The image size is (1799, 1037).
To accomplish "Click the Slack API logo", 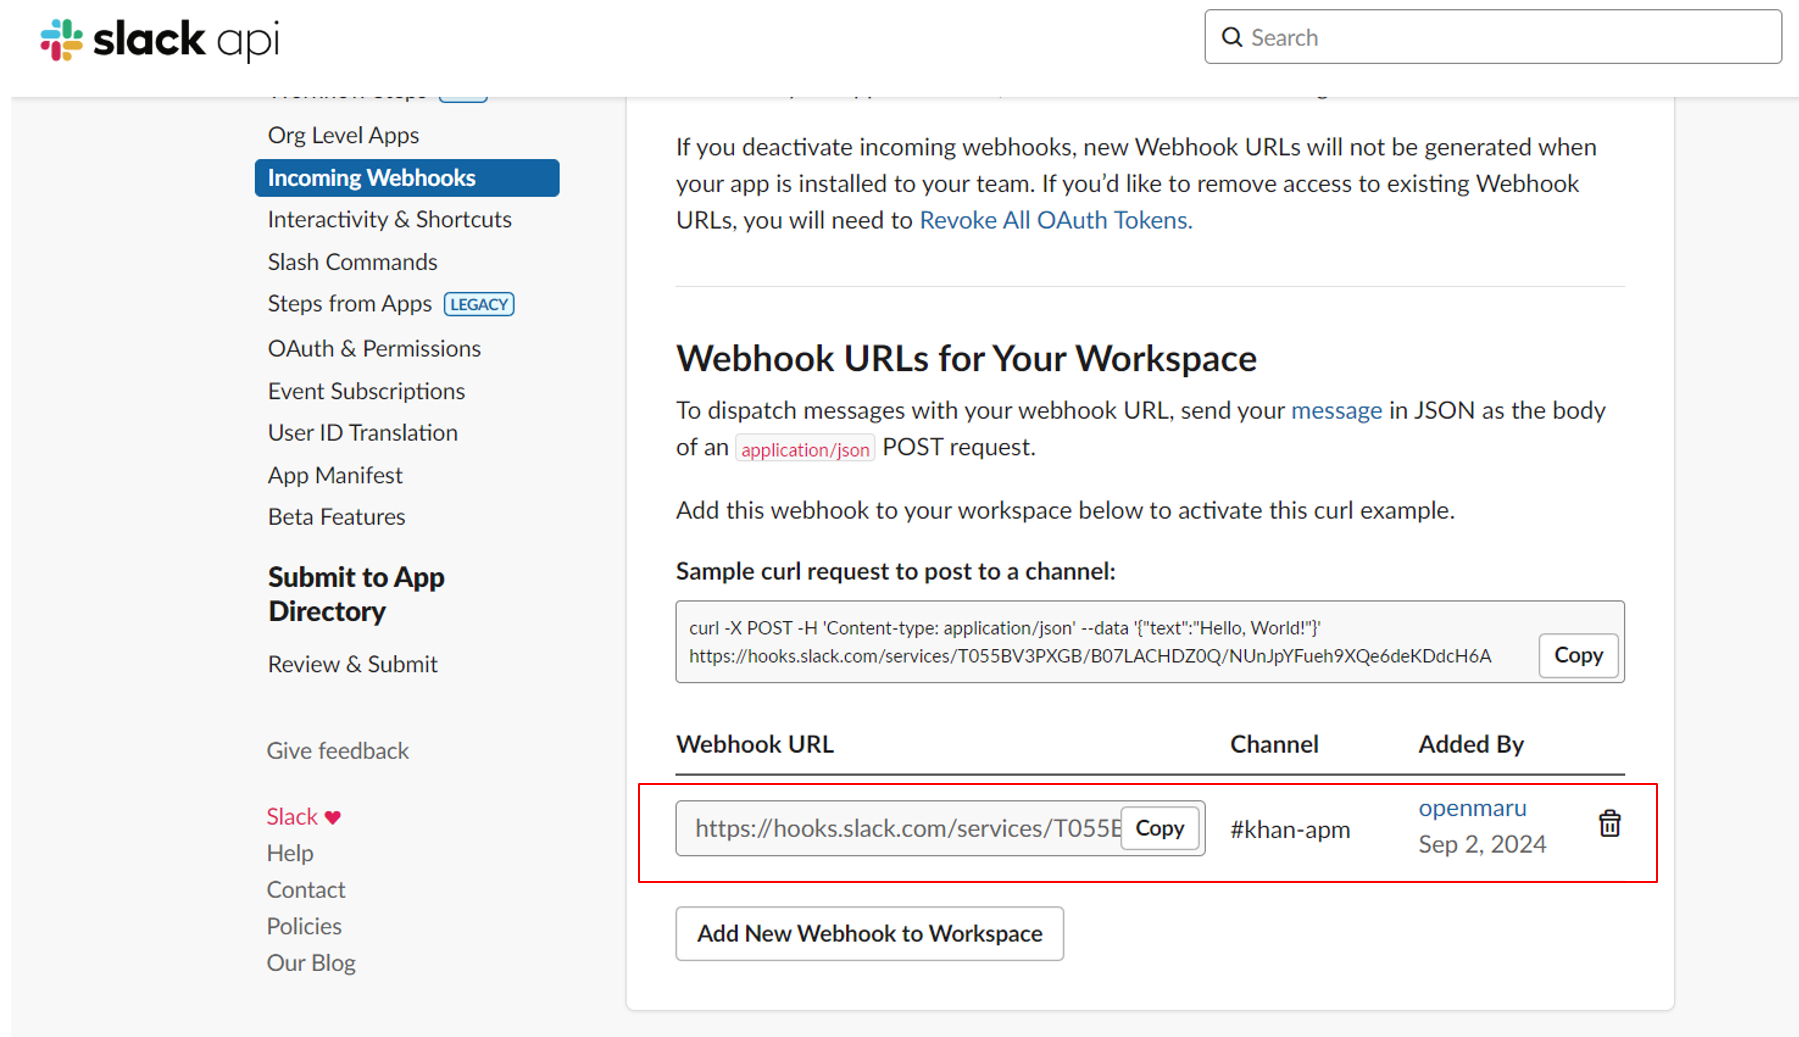I will point(160,40).
